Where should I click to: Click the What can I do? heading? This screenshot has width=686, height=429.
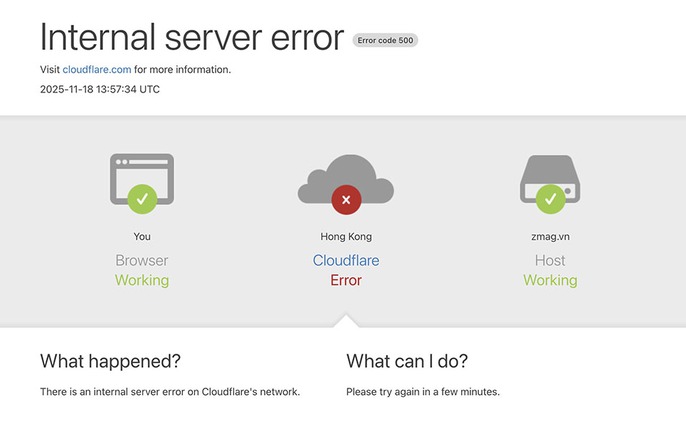click(x=407, y=361)
